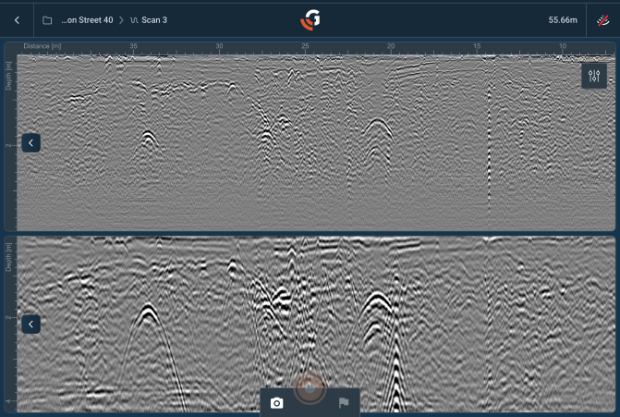The image size is (620, 417).
Task: Select the 'Scan 3' breadcrumb
Action: 154,20
